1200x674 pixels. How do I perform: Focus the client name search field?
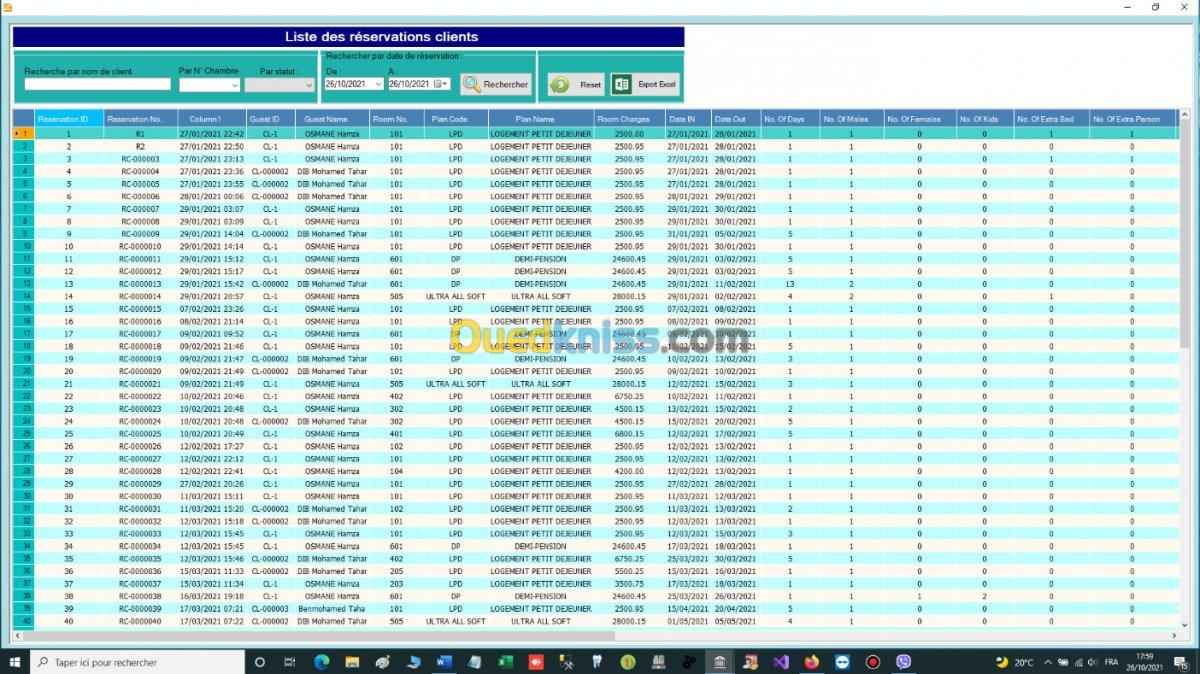coord(97,85)
